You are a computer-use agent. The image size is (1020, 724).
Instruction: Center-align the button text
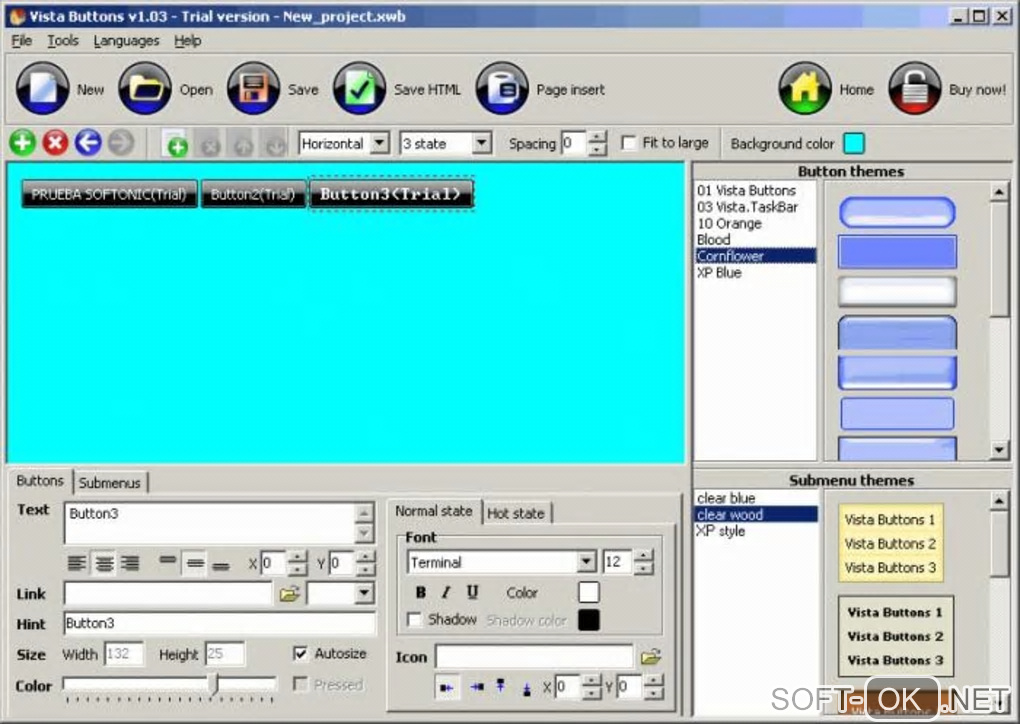[x=103, y=563]
